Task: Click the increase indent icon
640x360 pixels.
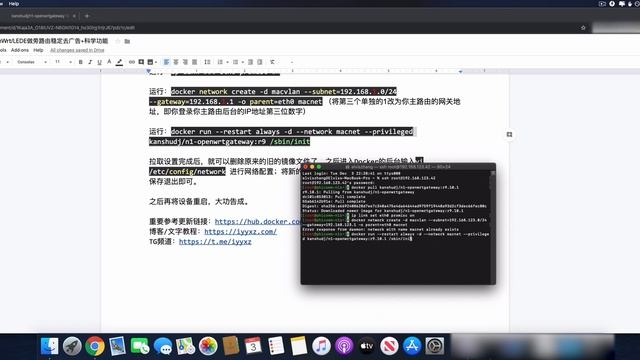Action: click(260, 62)
